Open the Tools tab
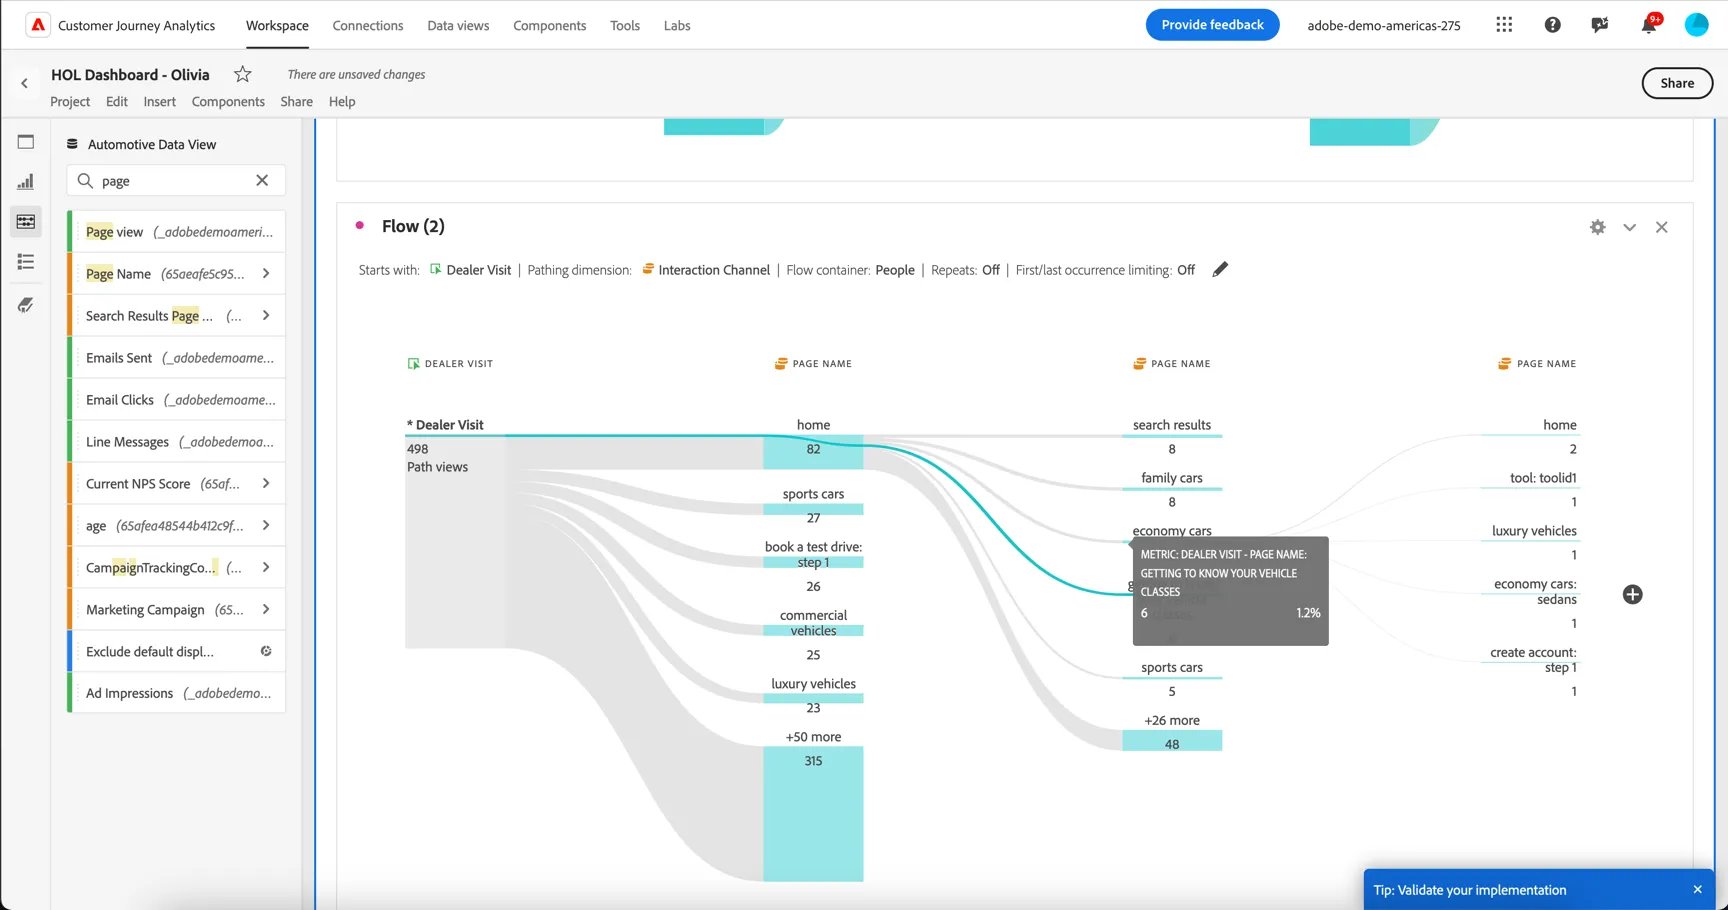 point(625,25)
